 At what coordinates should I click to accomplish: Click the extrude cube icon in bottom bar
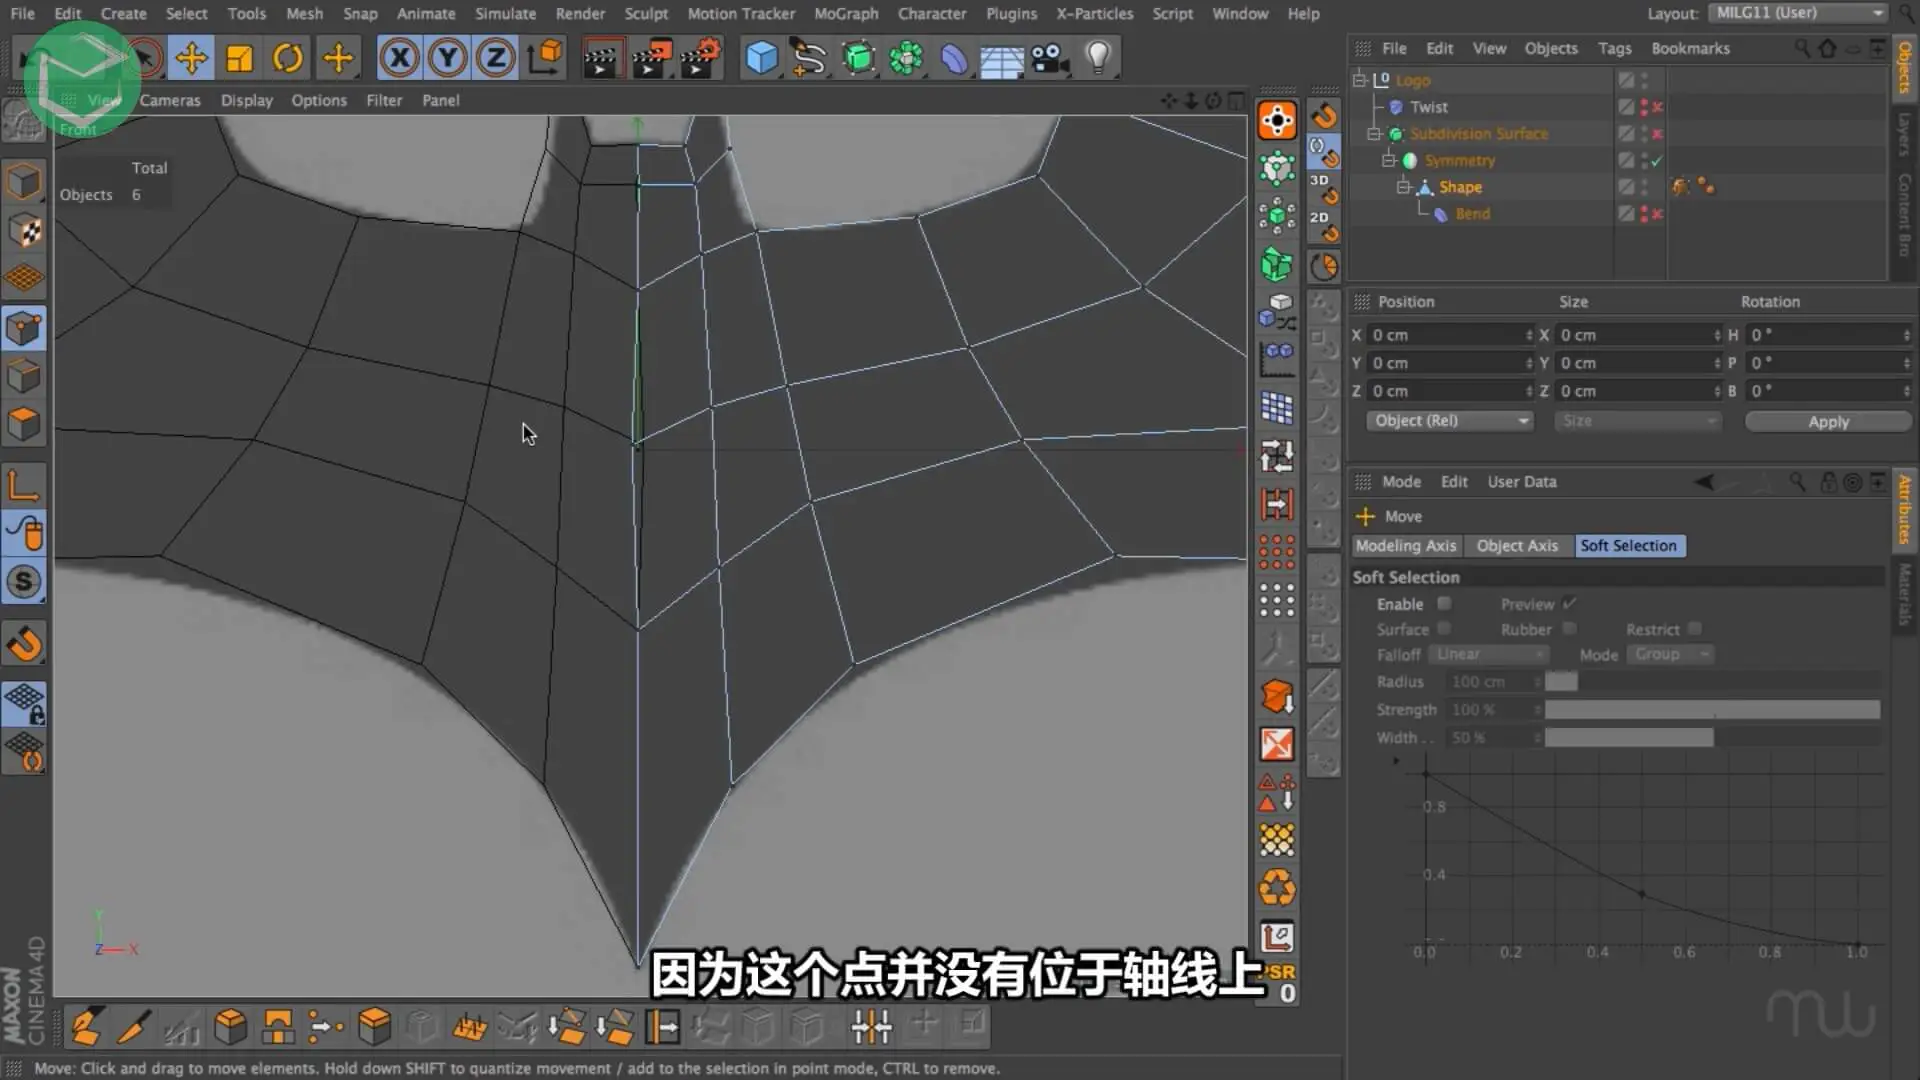click(x=230, y=1025)
